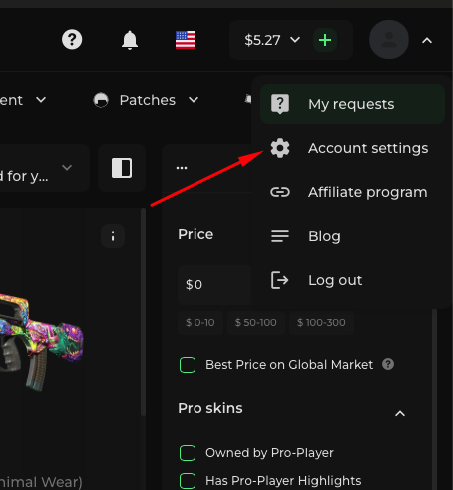Open the help question mark icon
453x490 pixels.
coord(72,40)
